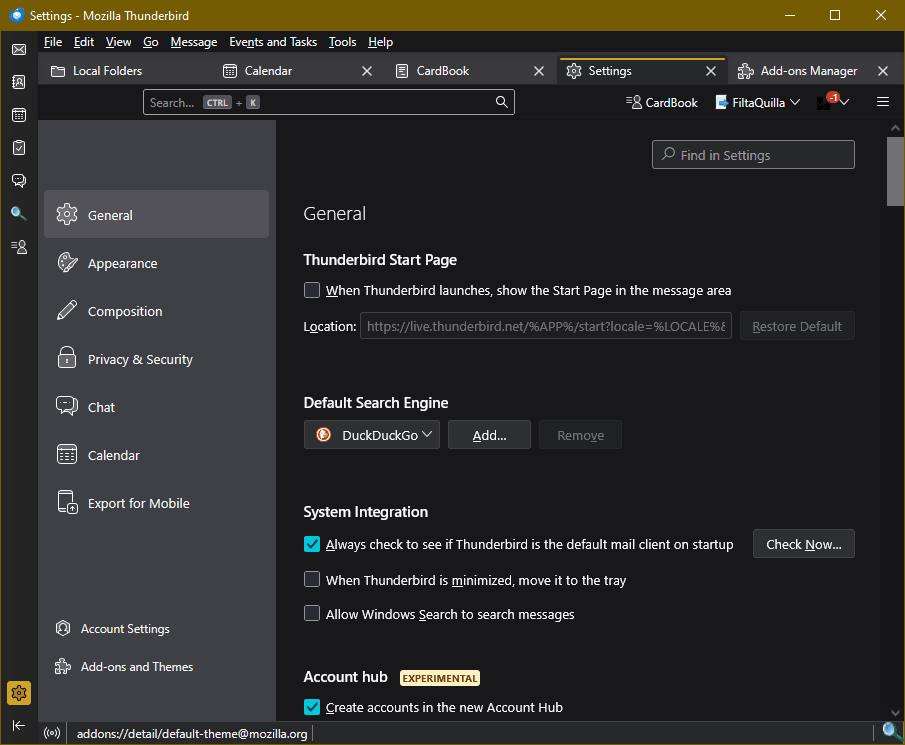Open the Chat space speech bubble icon
The height and width of the screenshot is (745, 905).
pos(18,180)
